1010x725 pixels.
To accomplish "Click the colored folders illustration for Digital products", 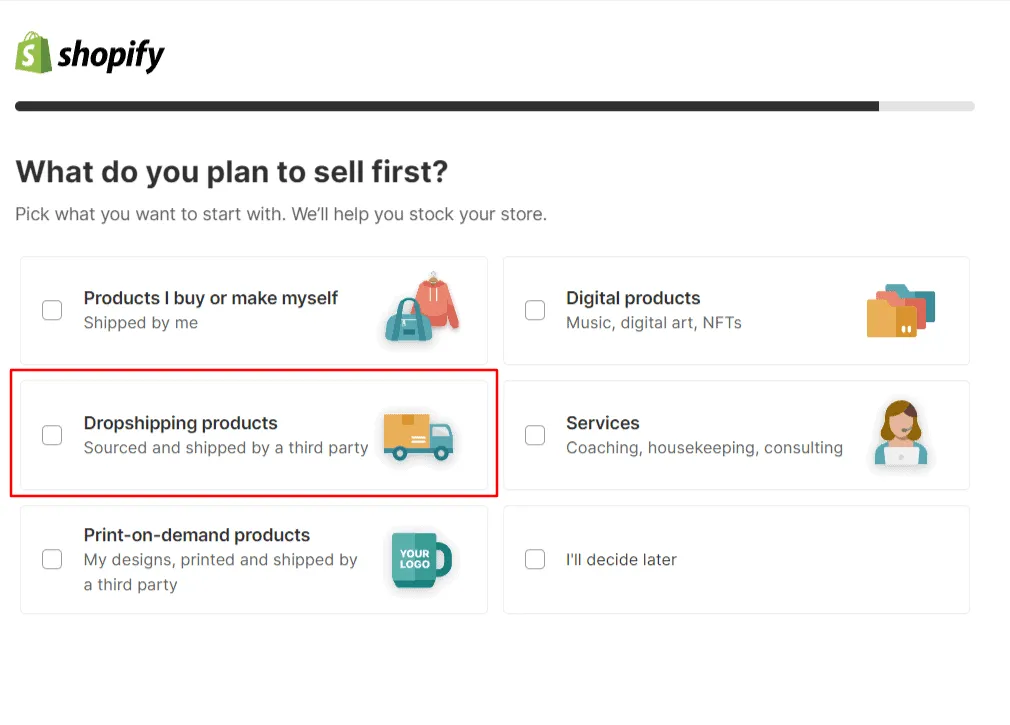I will (x=900, y=311).
